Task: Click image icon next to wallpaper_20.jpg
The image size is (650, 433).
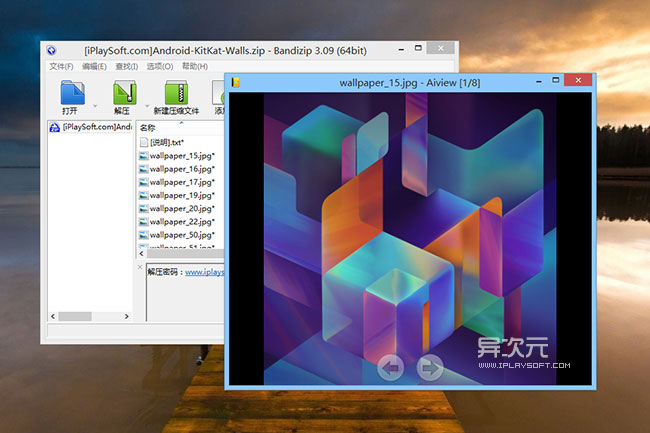Action: pyautogui.click(x=143, y=208)
